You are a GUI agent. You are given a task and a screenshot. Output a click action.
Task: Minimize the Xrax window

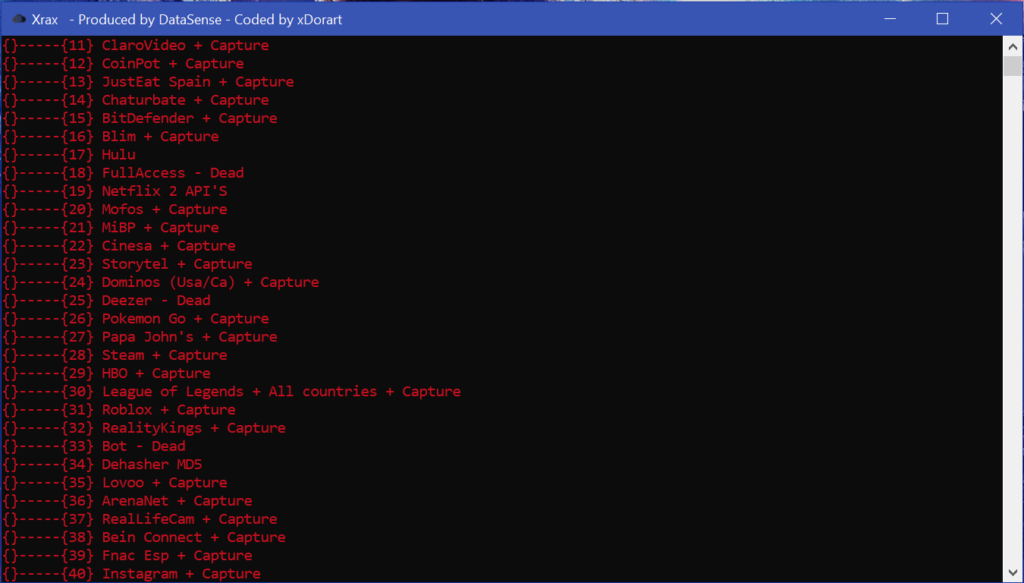[x=889, y=19]
